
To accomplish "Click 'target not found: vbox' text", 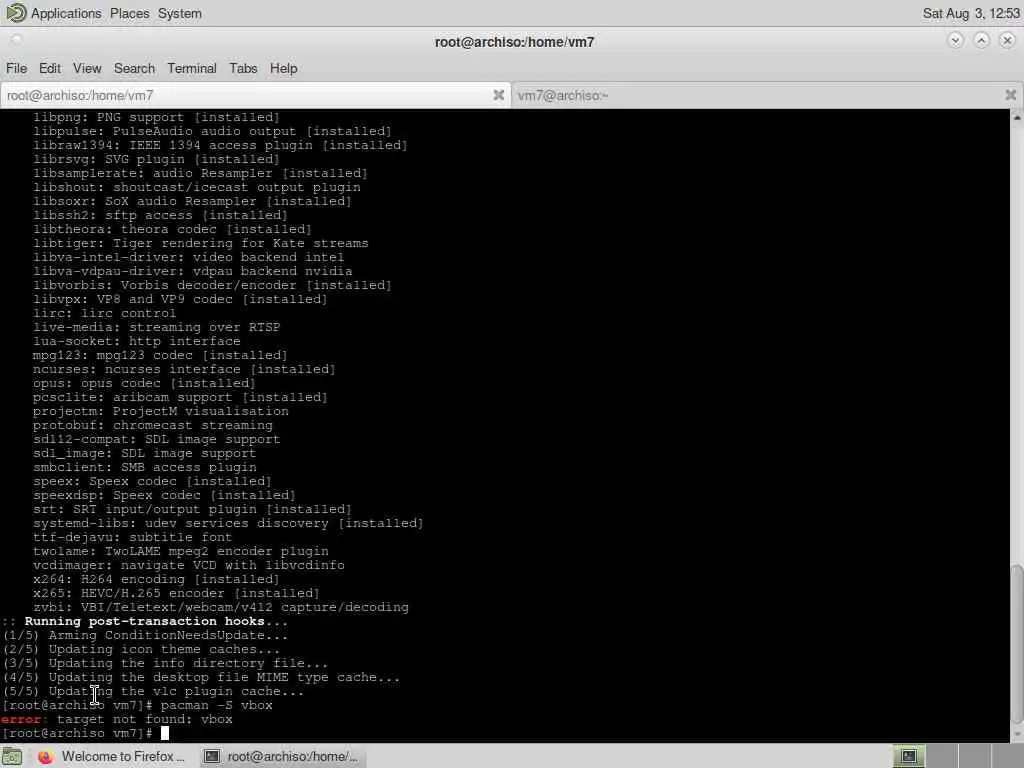I will 144,719.
